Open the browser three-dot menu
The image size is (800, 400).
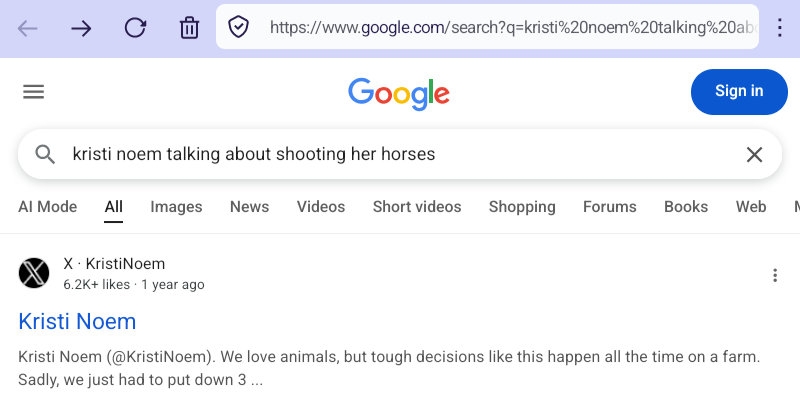click(x=780, y=28)
